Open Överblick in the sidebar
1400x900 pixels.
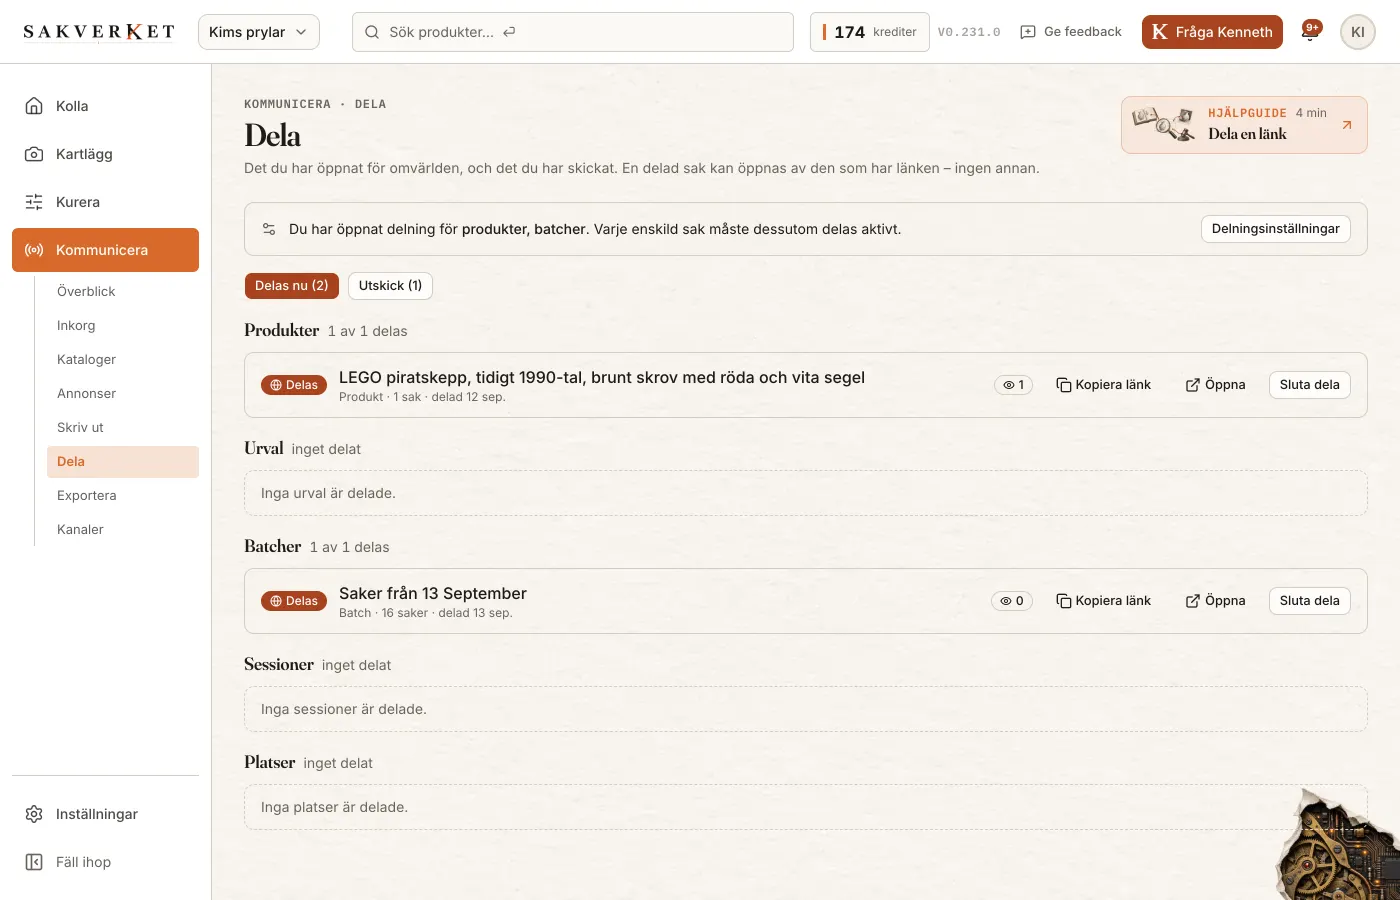(123, 292)
